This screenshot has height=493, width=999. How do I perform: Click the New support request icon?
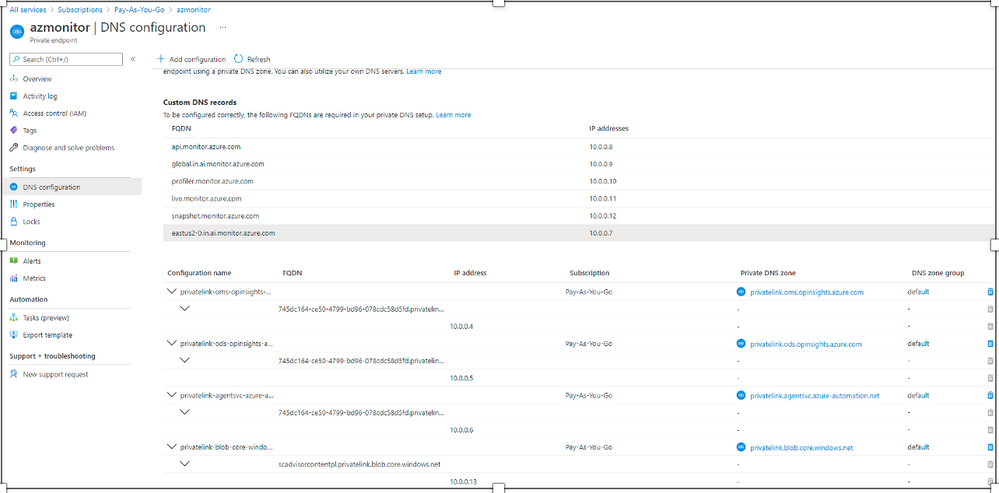(13, 375)
